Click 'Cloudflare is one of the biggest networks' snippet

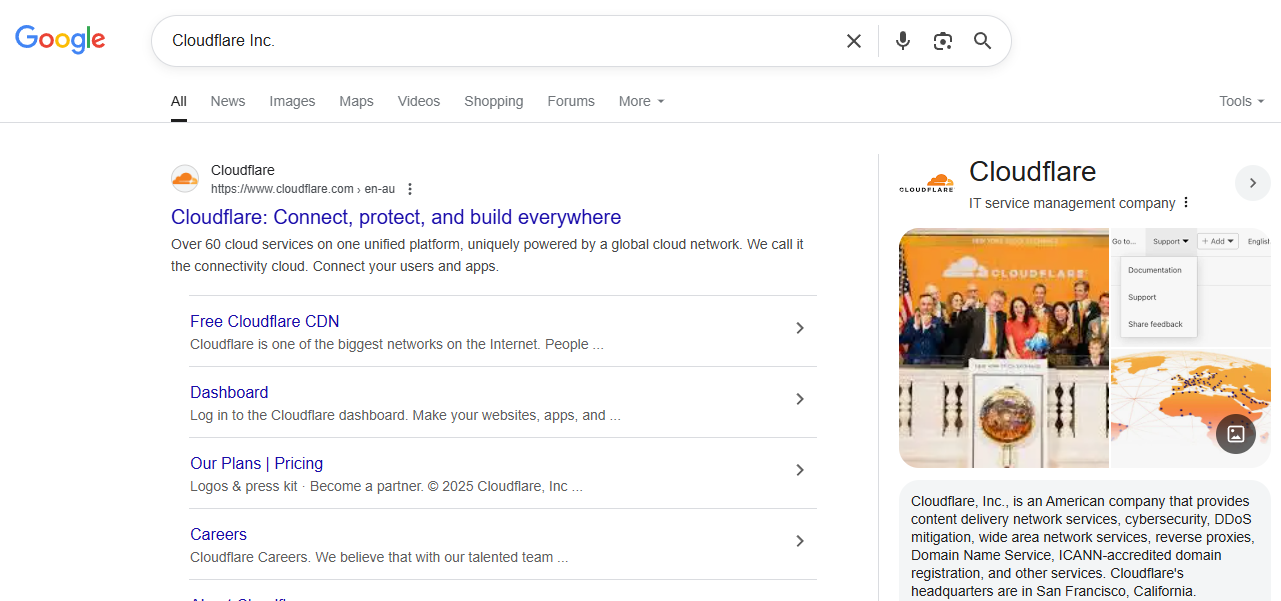coord(396,344)
